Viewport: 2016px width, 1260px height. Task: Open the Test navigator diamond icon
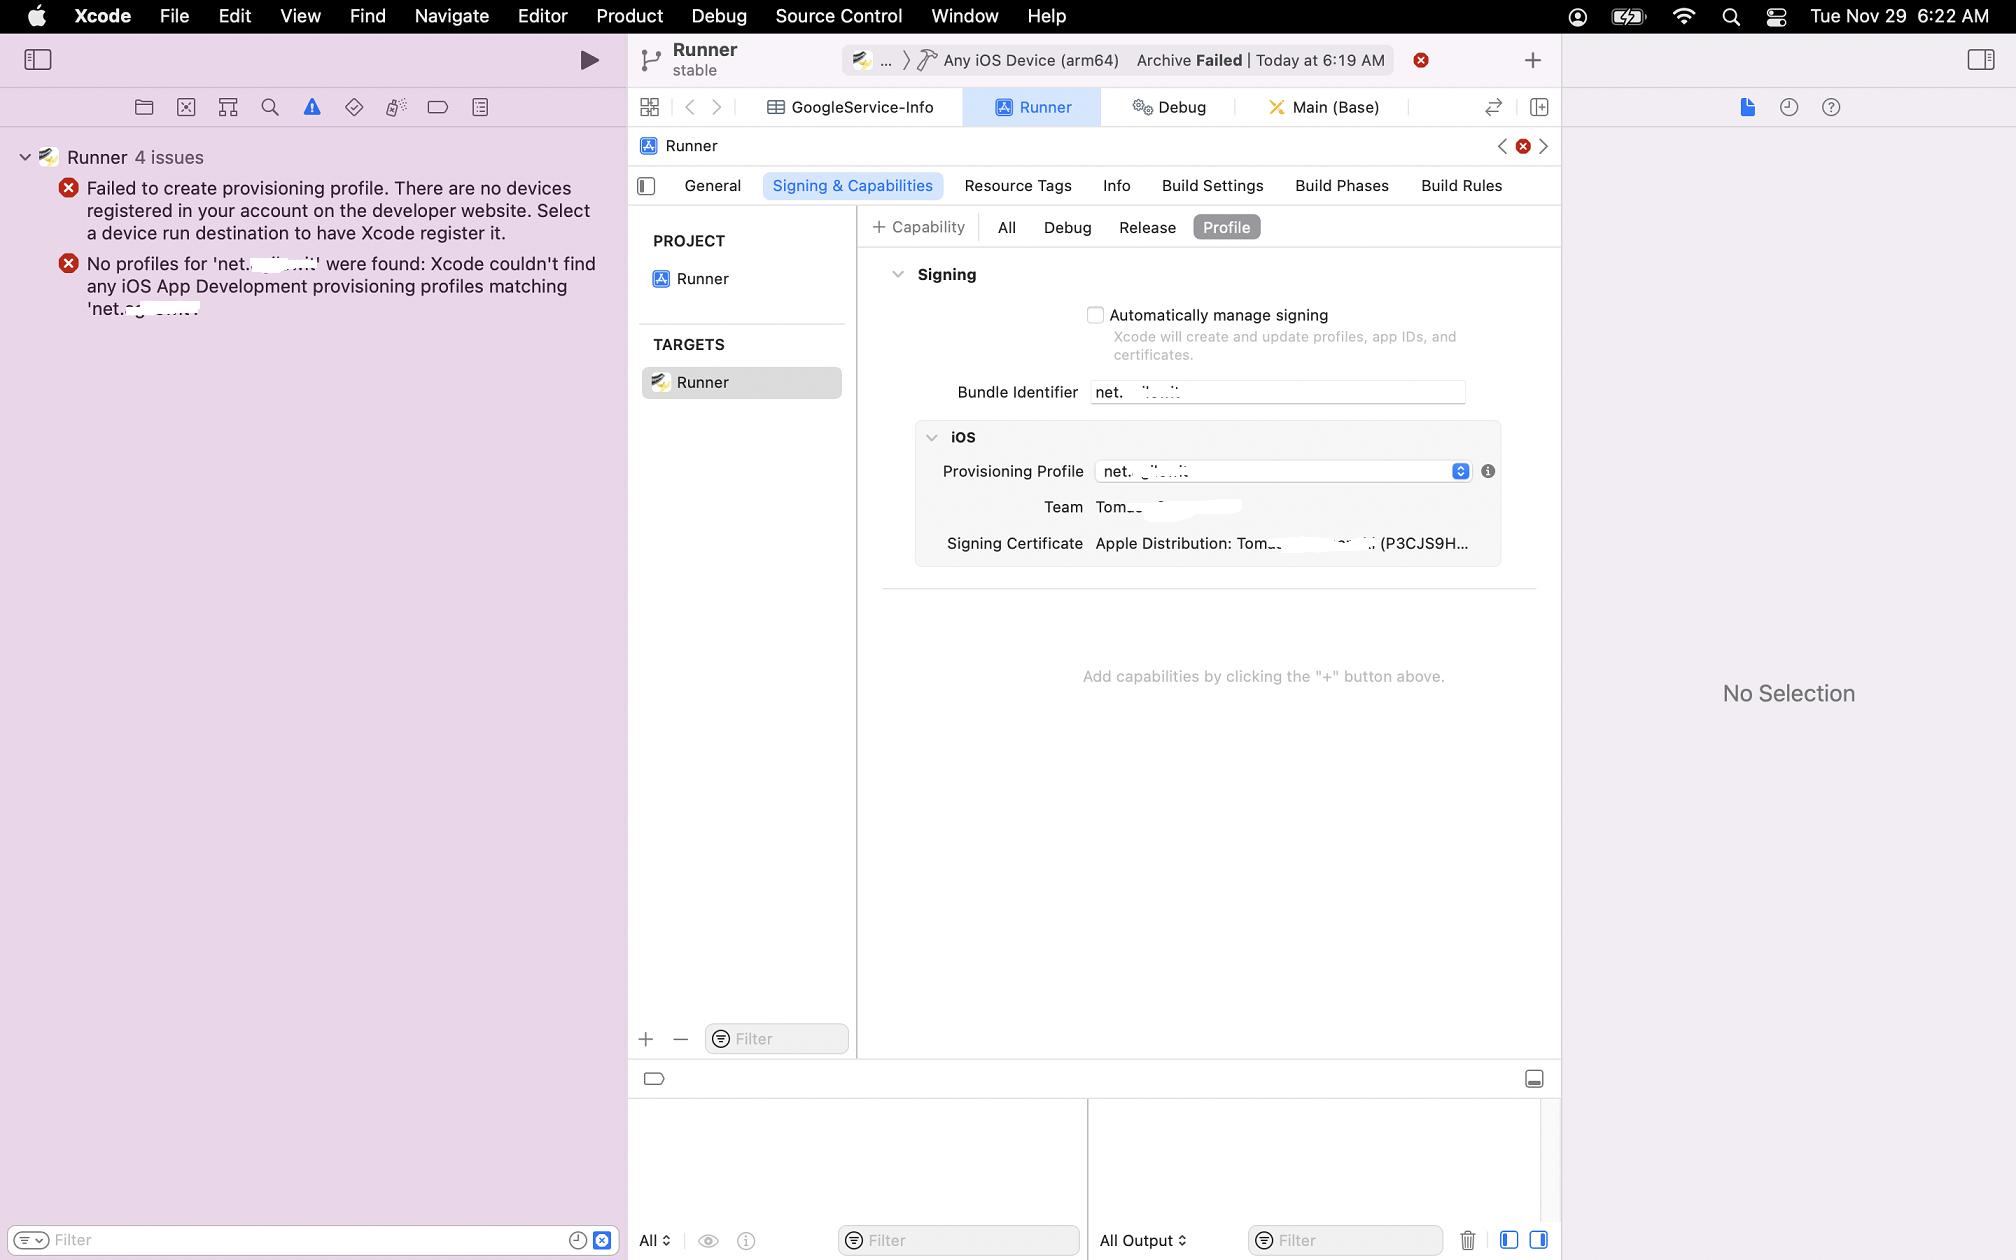tap(354, 107)
